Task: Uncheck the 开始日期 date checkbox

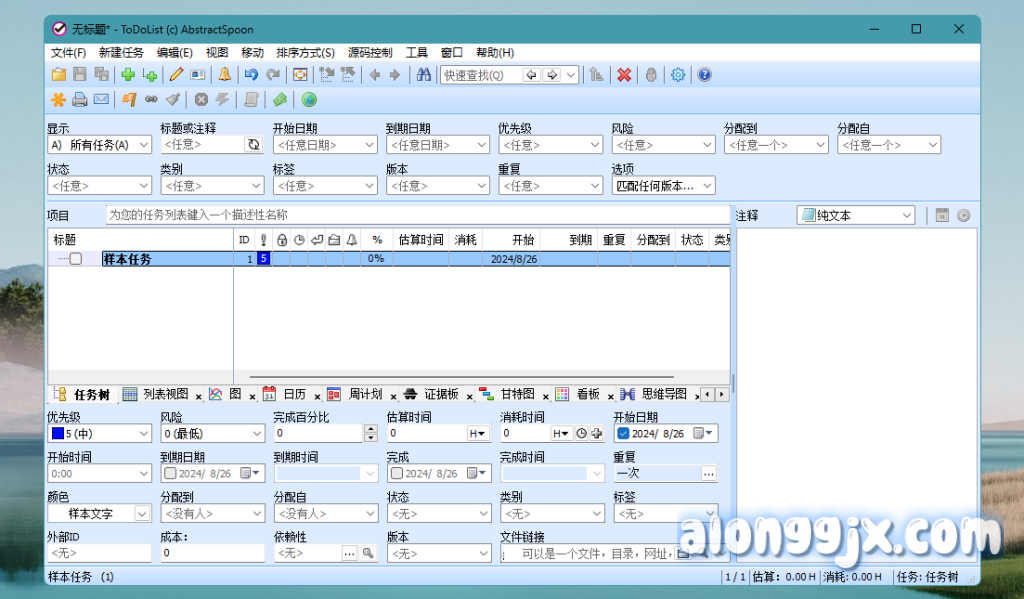Action: [623, 433]
